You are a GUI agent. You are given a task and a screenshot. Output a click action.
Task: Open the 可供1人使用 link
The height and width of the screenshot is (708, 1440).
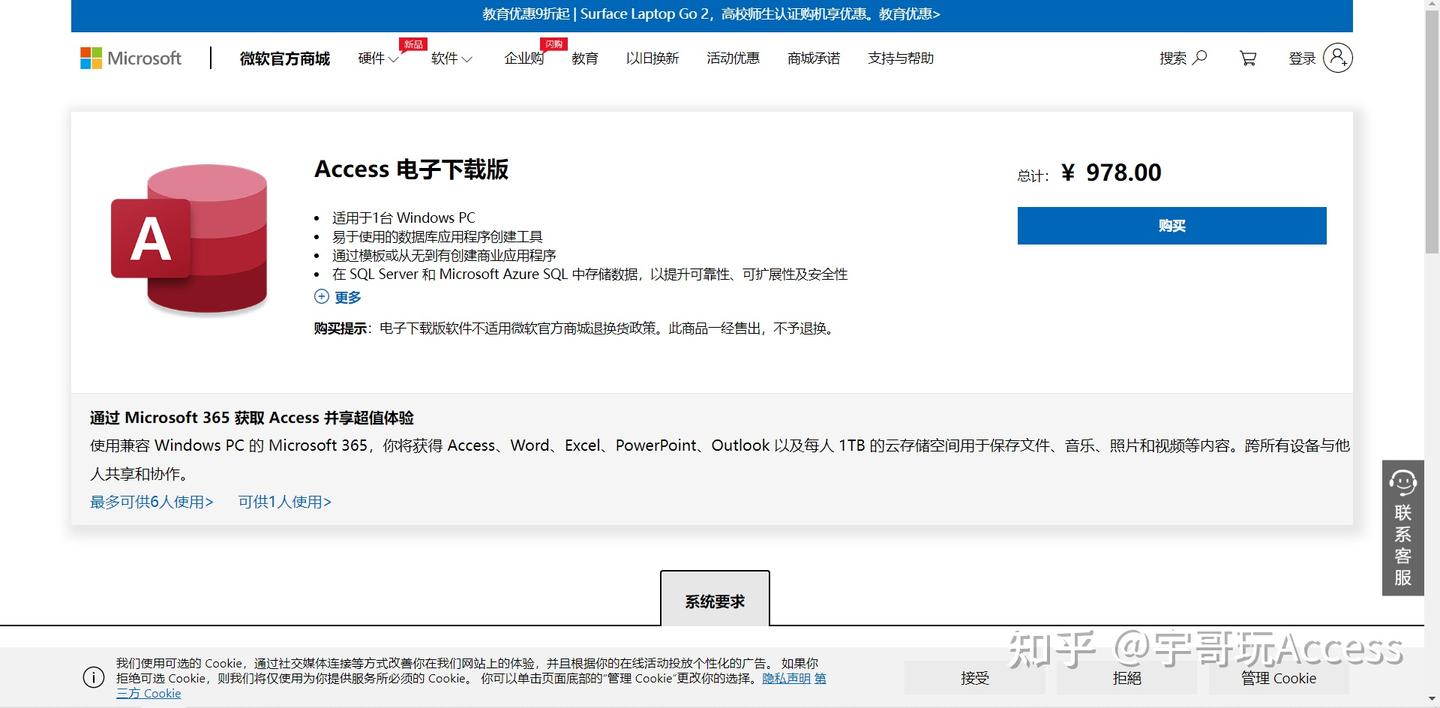285,502
